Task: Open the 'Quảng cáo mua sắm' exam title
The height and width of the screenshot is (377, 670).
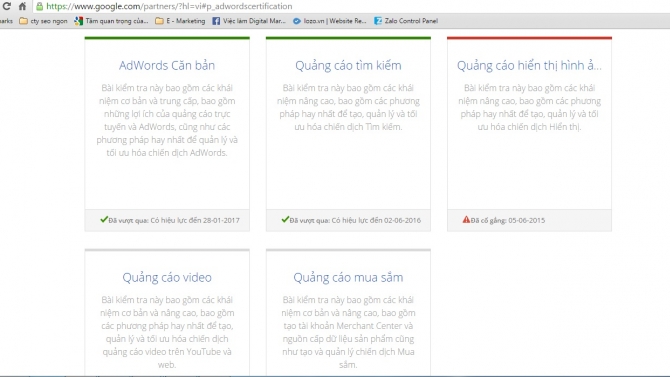Action: [x=348, y=277]
